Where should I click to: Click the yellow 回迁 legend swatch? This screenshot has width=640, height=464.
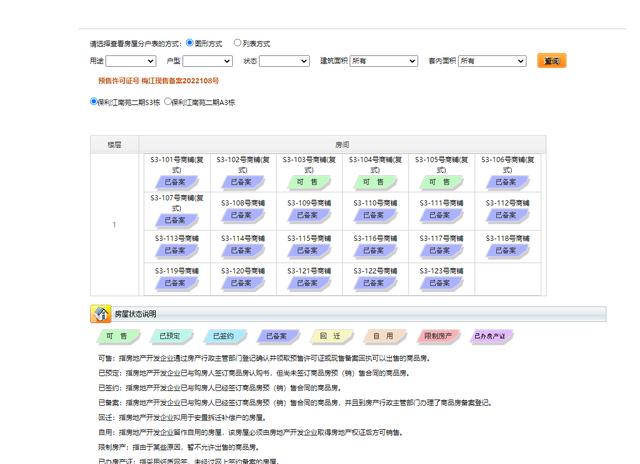pyautogui.click(x=331, y=336)
